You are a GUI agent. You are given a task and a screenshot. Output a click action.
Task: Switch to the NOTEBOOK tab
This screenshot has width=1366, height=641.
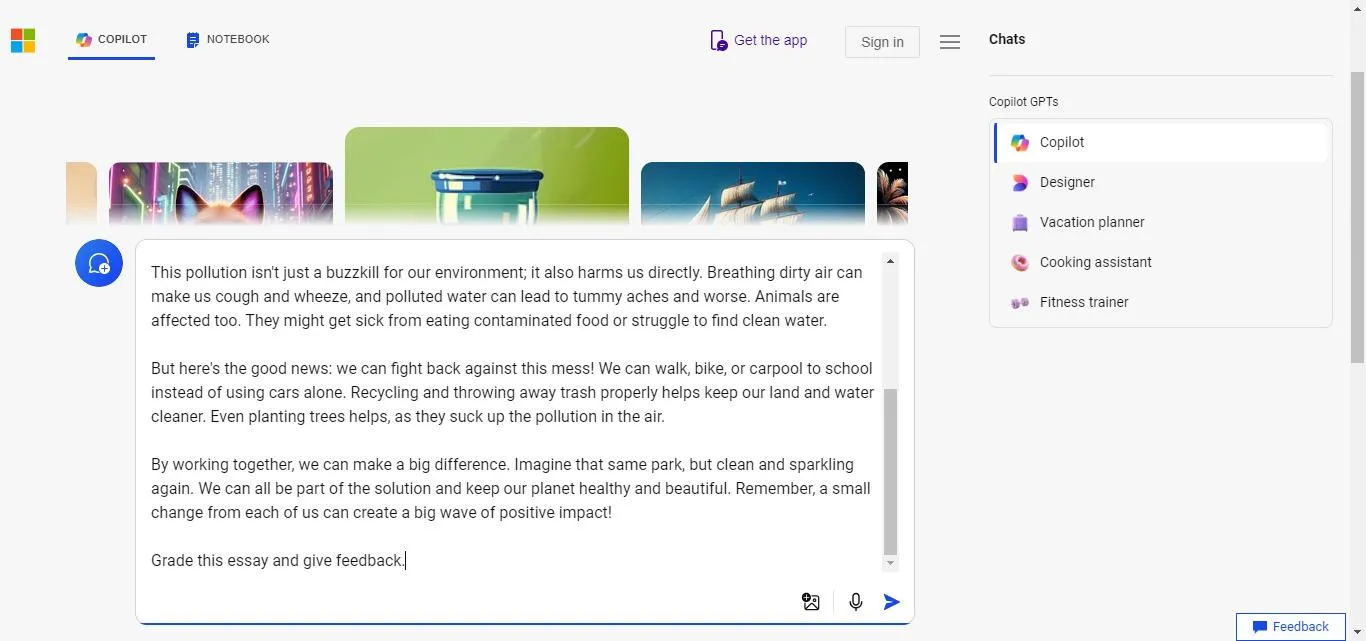point(227,39)
